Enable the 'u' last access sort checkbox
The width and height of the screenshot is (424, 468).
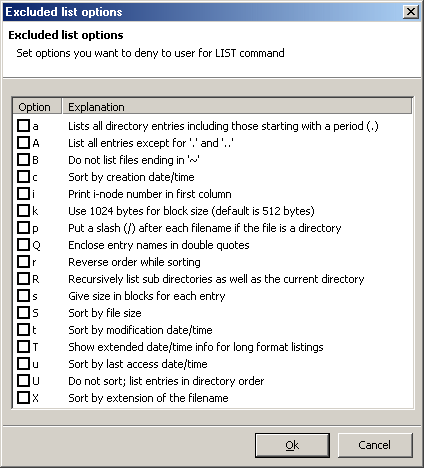click(23, 364)
